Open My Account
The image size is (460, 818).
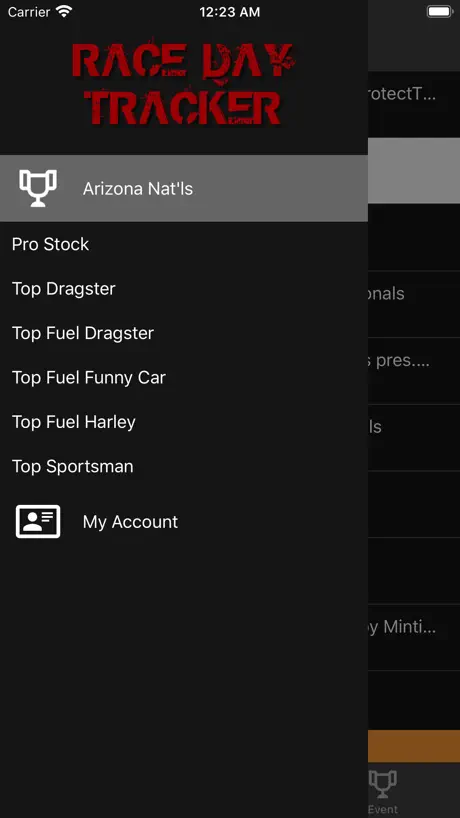click(130, 522)
